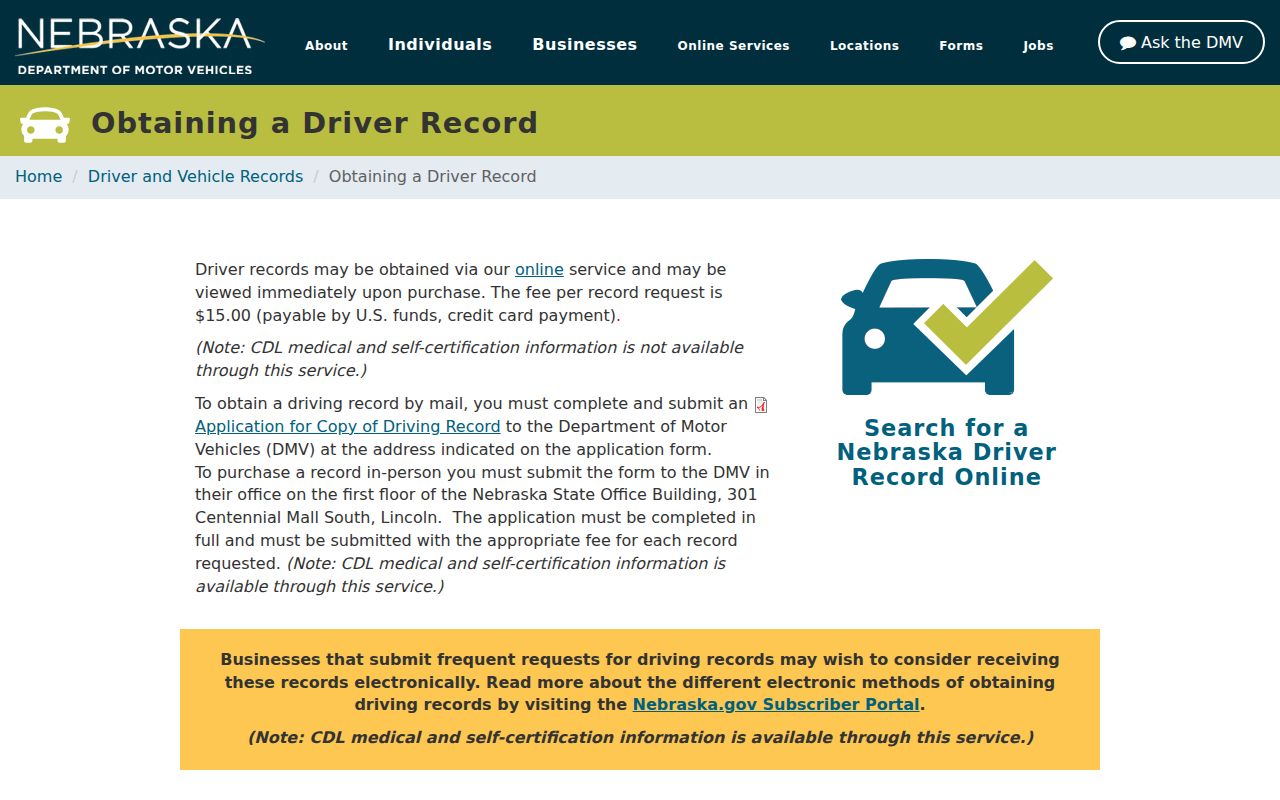Visit the Nebraska.gov Subscriber Portal link
Image resolution: width=1280 pixels, height=800 pixels.
[776, 705]
